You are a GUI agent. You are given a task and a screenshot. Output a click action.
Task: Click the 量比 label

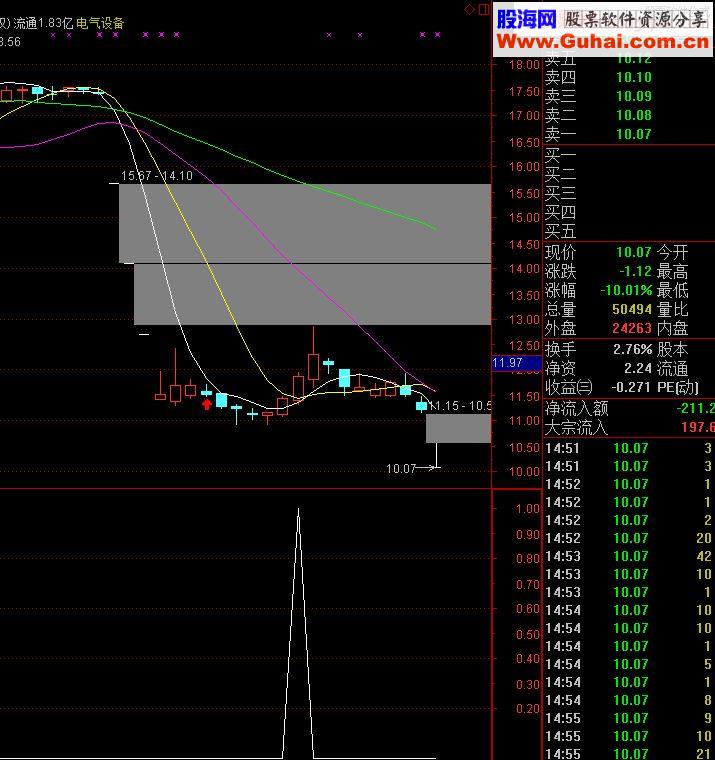(x=673, y=309)
